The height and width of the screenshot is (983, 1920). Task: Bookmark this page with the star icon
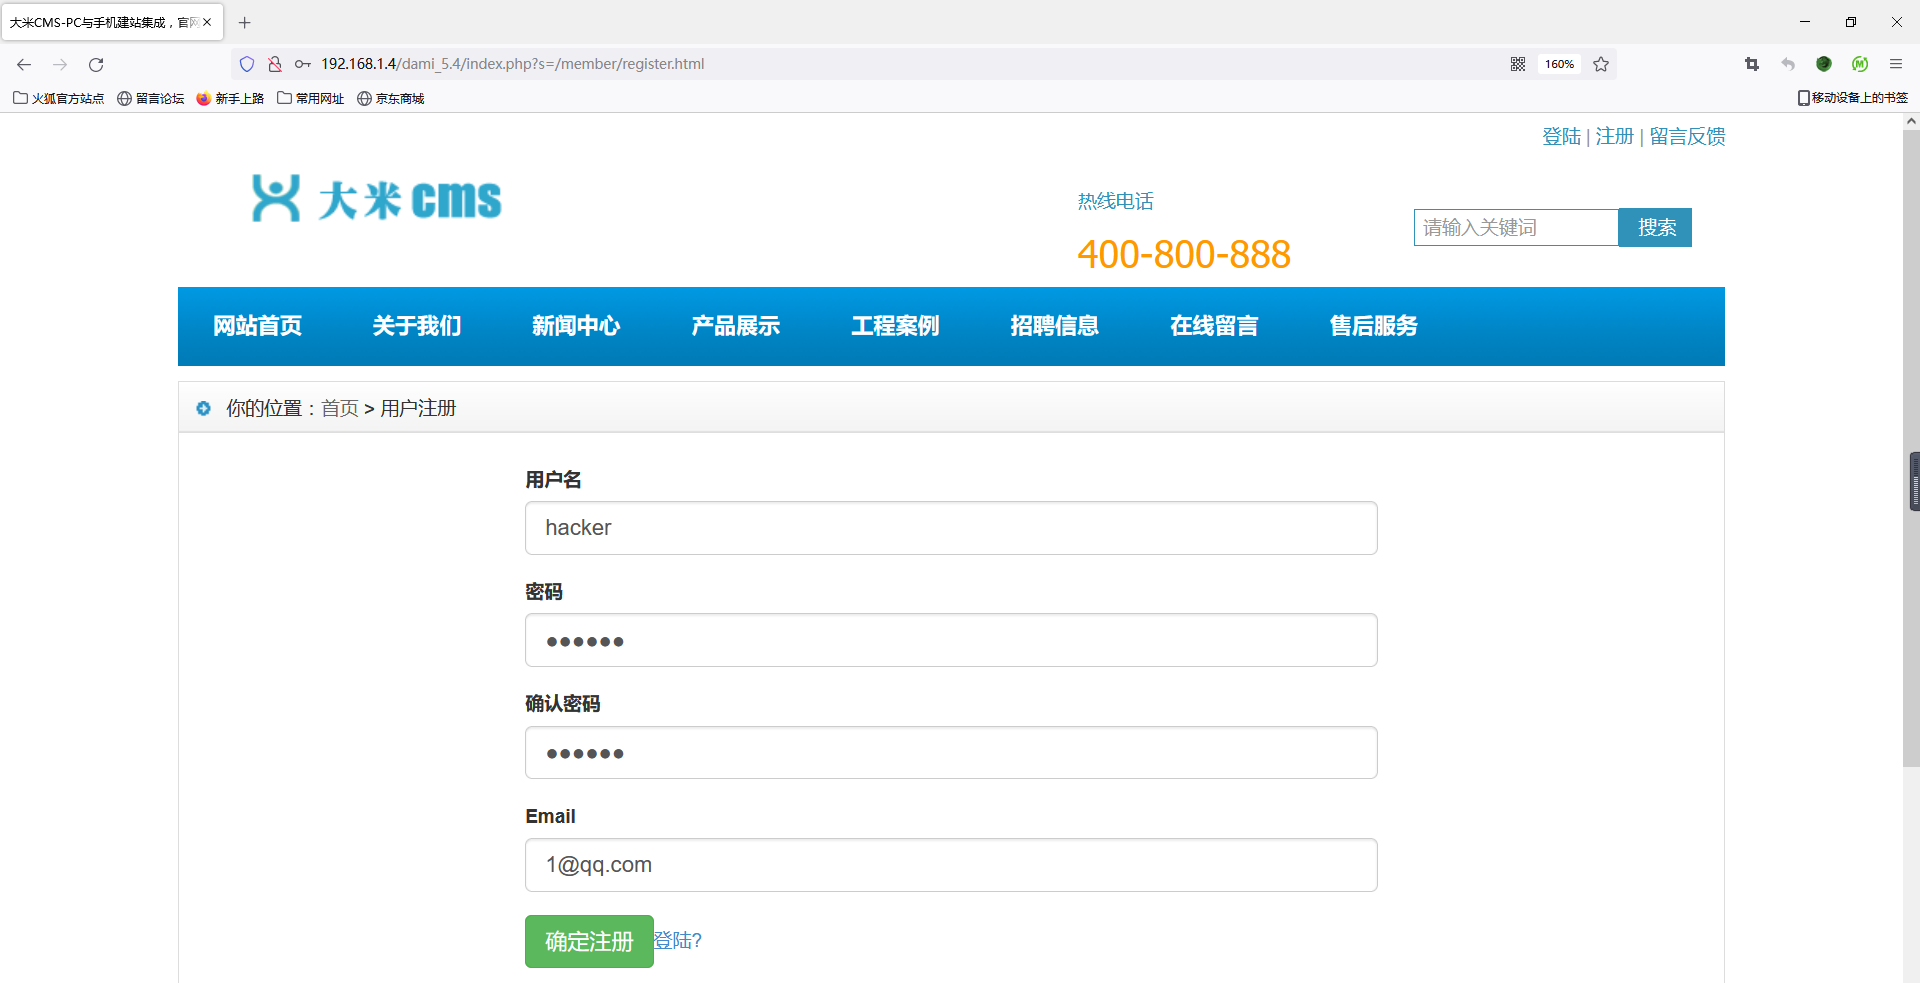1600,63
